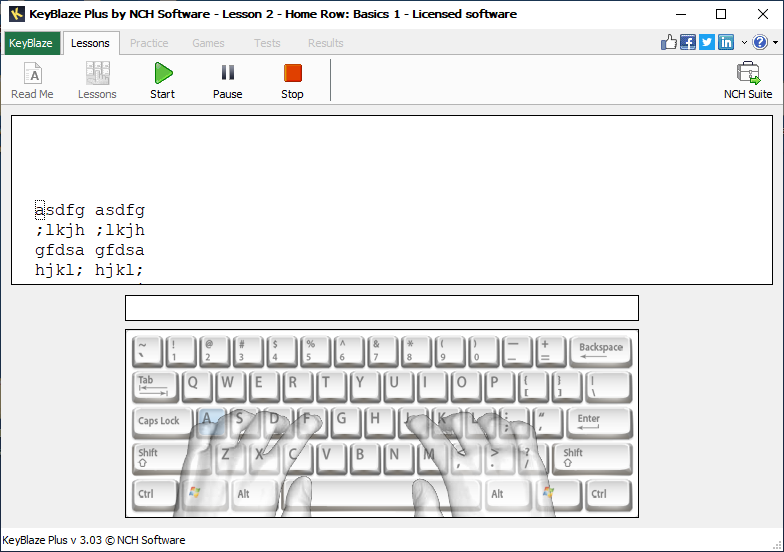Click the right Alt key

pyautogui.click(x=508, y=495)
